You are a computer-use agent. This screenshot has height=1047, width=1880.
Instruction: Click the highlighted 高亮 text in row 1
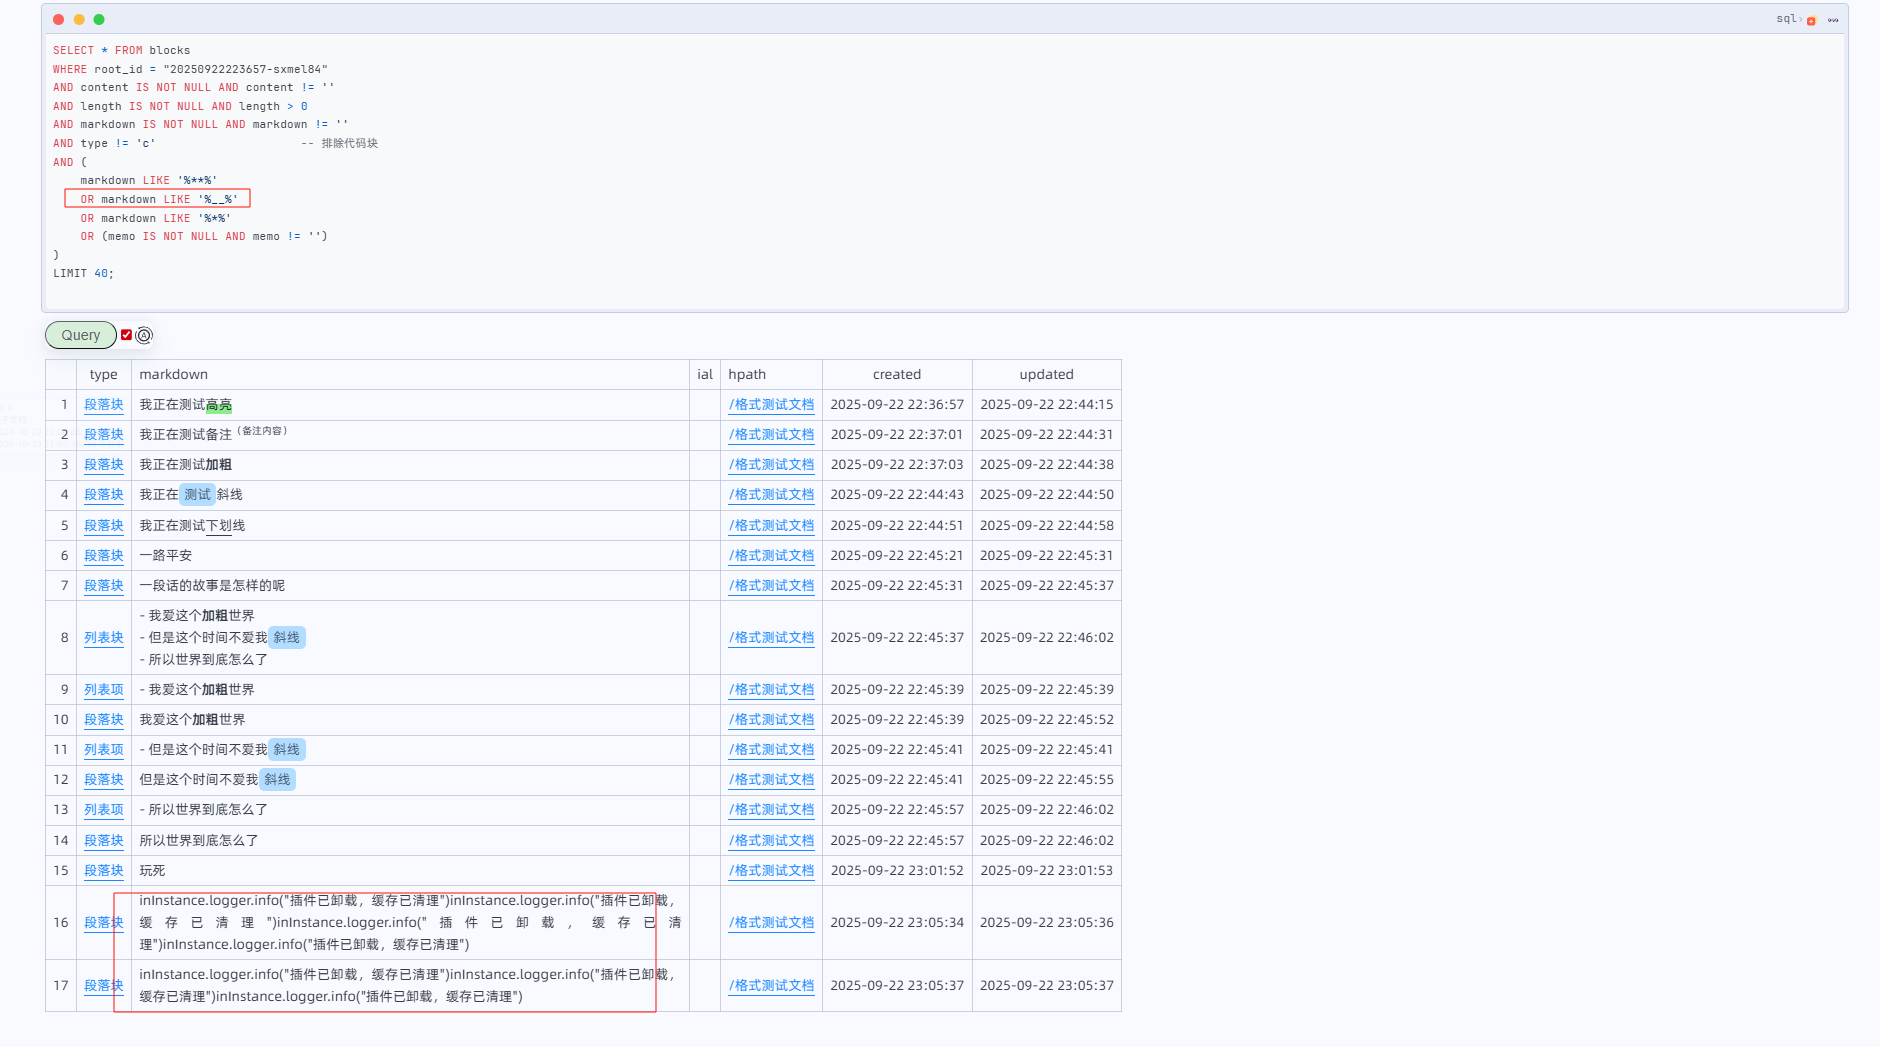click(x=219, y=405)
